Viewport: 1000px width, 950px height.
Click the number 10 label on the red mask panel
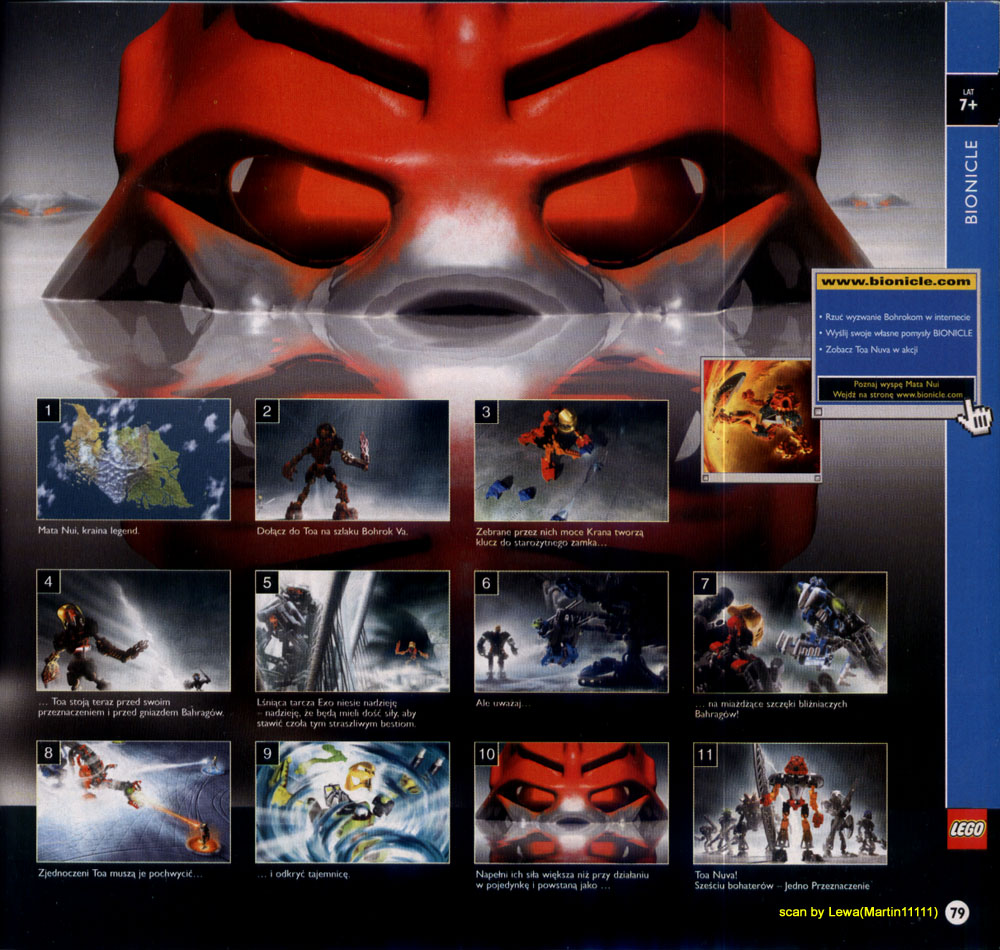487,754
